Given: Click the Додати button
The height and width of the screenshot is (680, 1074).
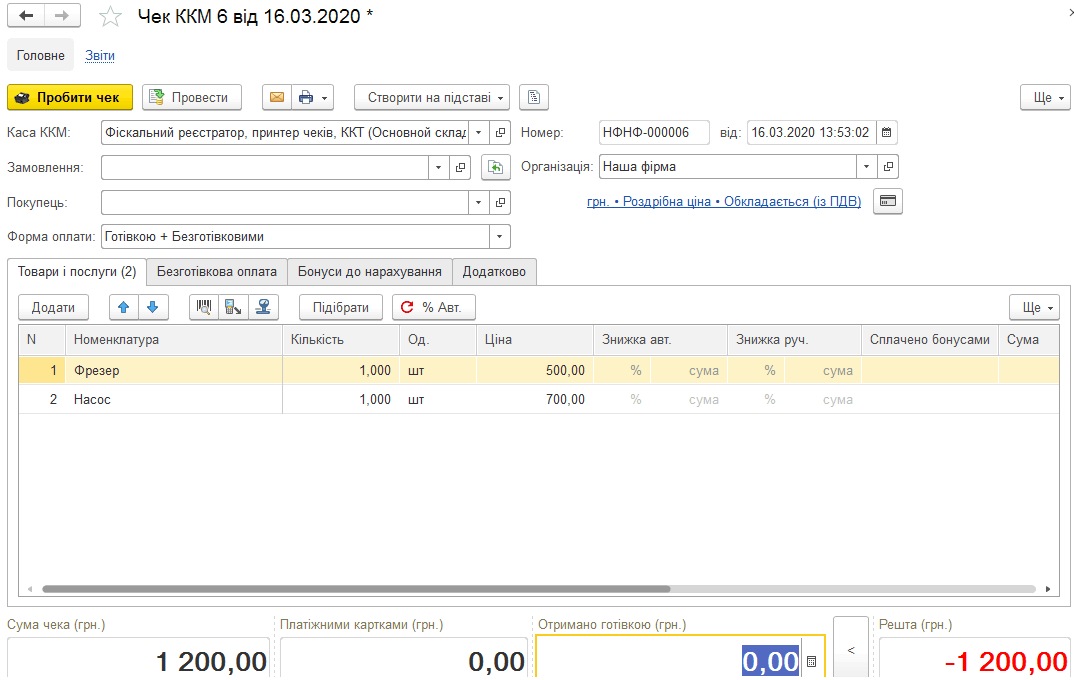Looking at the screenshot, I should pyautogui.click(x=53, y=307).
